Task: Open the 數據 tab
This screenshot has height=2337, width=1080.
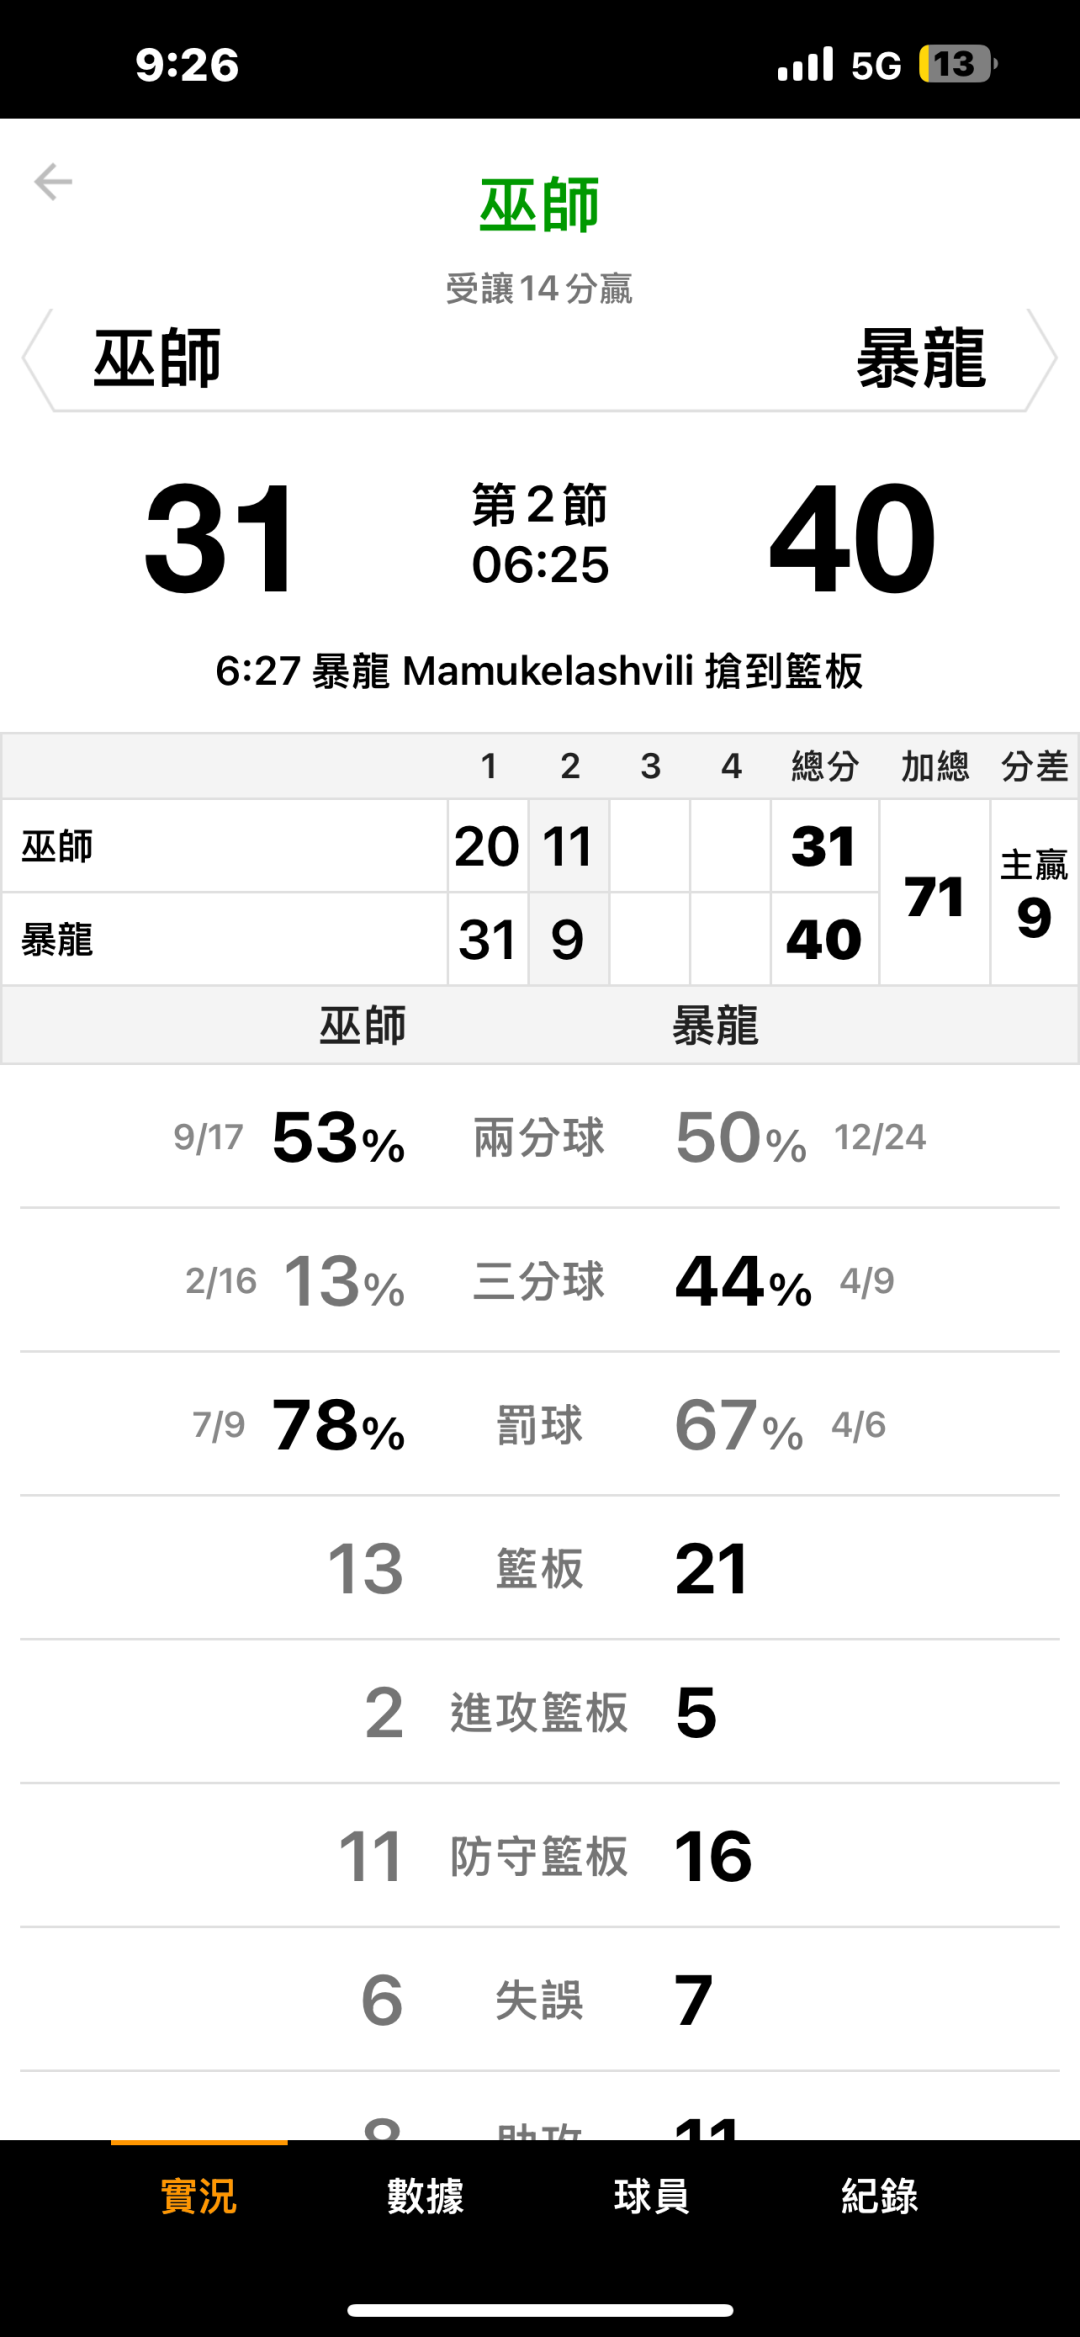Action: click(x=425, y=2197)
